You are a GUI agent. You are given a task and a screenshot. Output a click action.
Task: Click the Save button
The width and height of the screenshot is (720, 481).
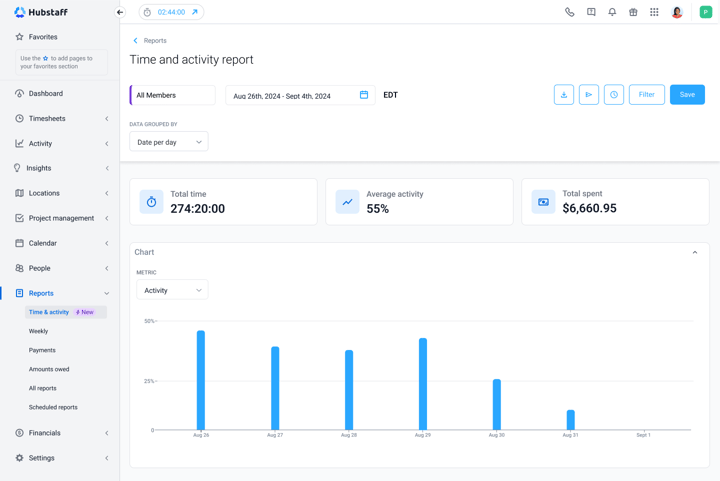click(x=687, y=95)
